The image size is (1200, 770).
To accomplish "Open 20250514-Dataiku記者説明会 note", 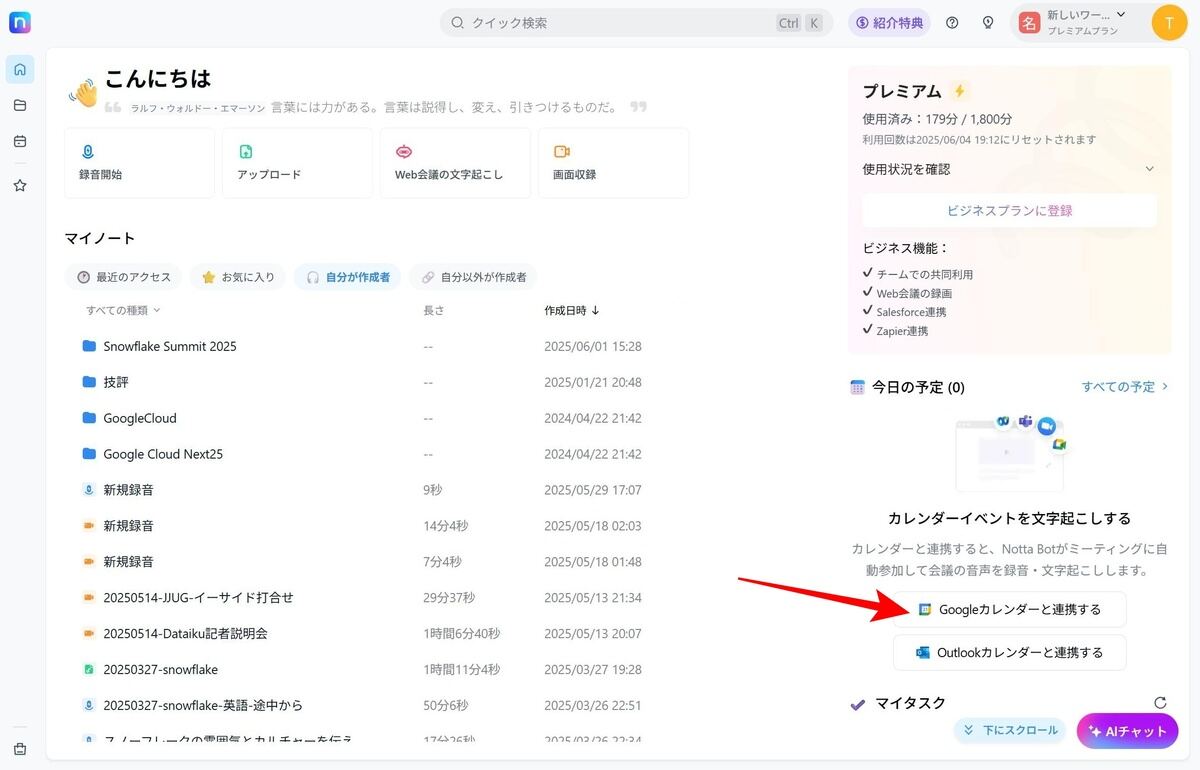I will pyautogui.click(x=185, y=634).
